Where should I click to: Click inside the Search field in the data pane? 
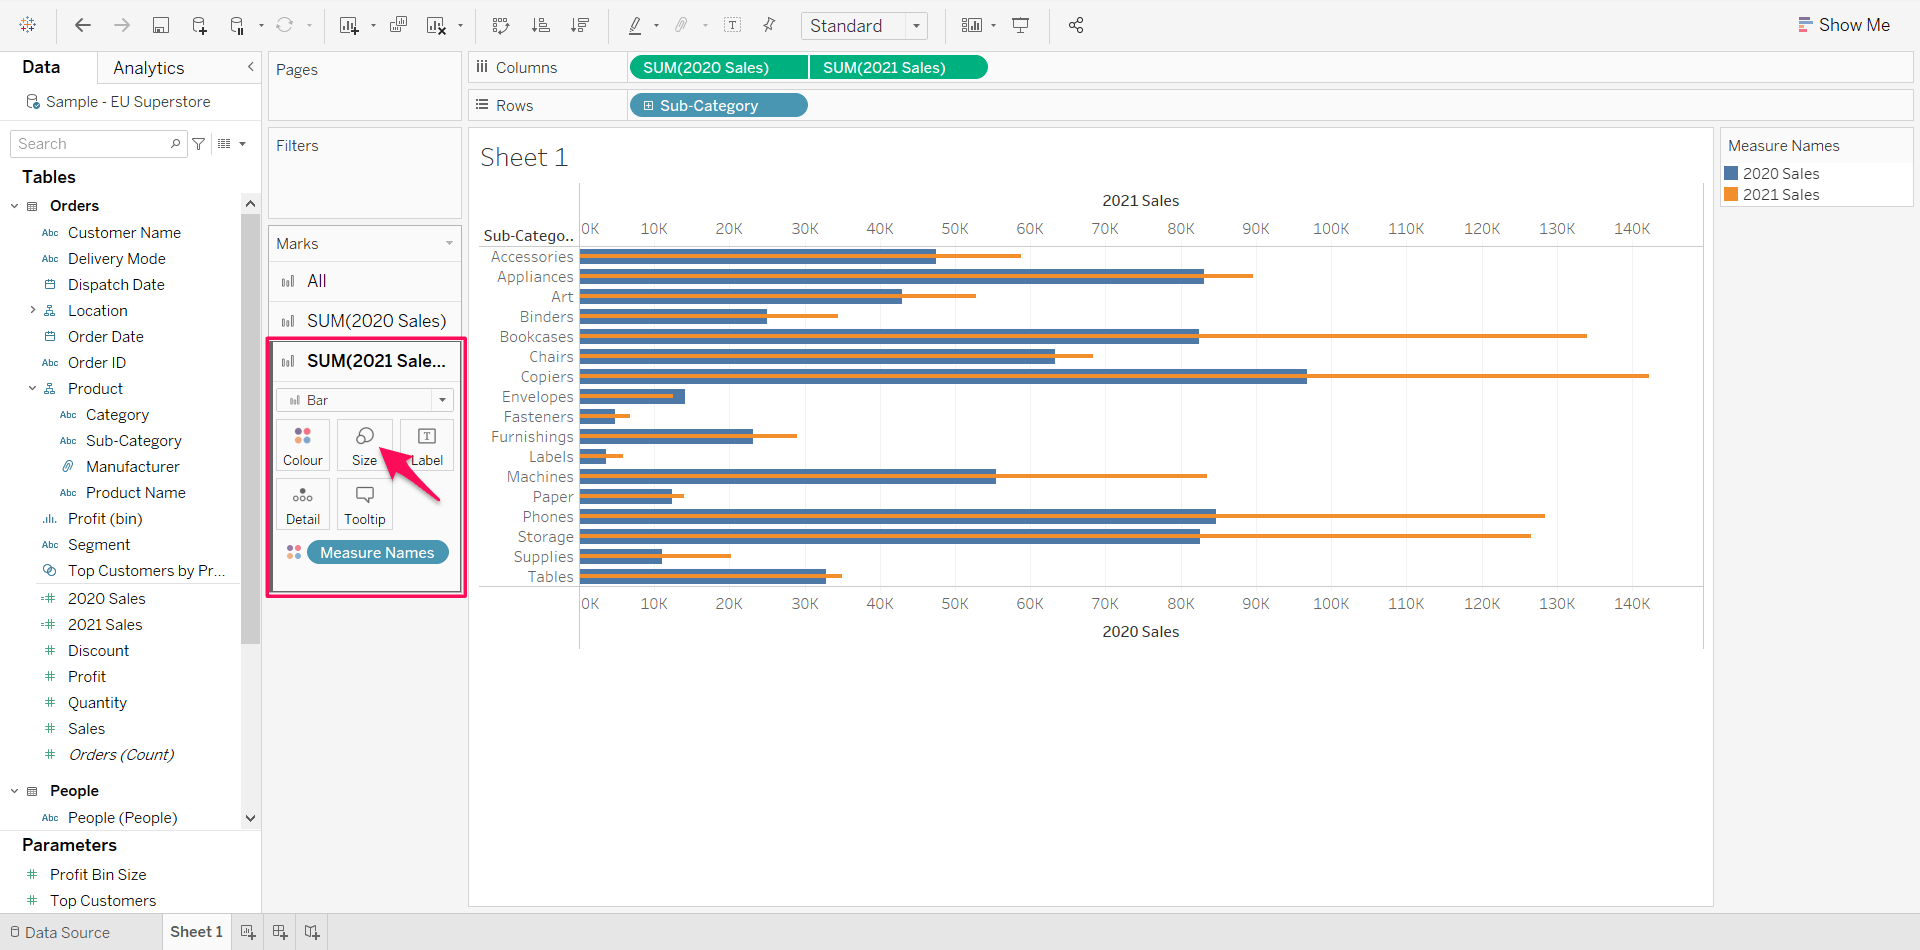click(x=90, y=143)
